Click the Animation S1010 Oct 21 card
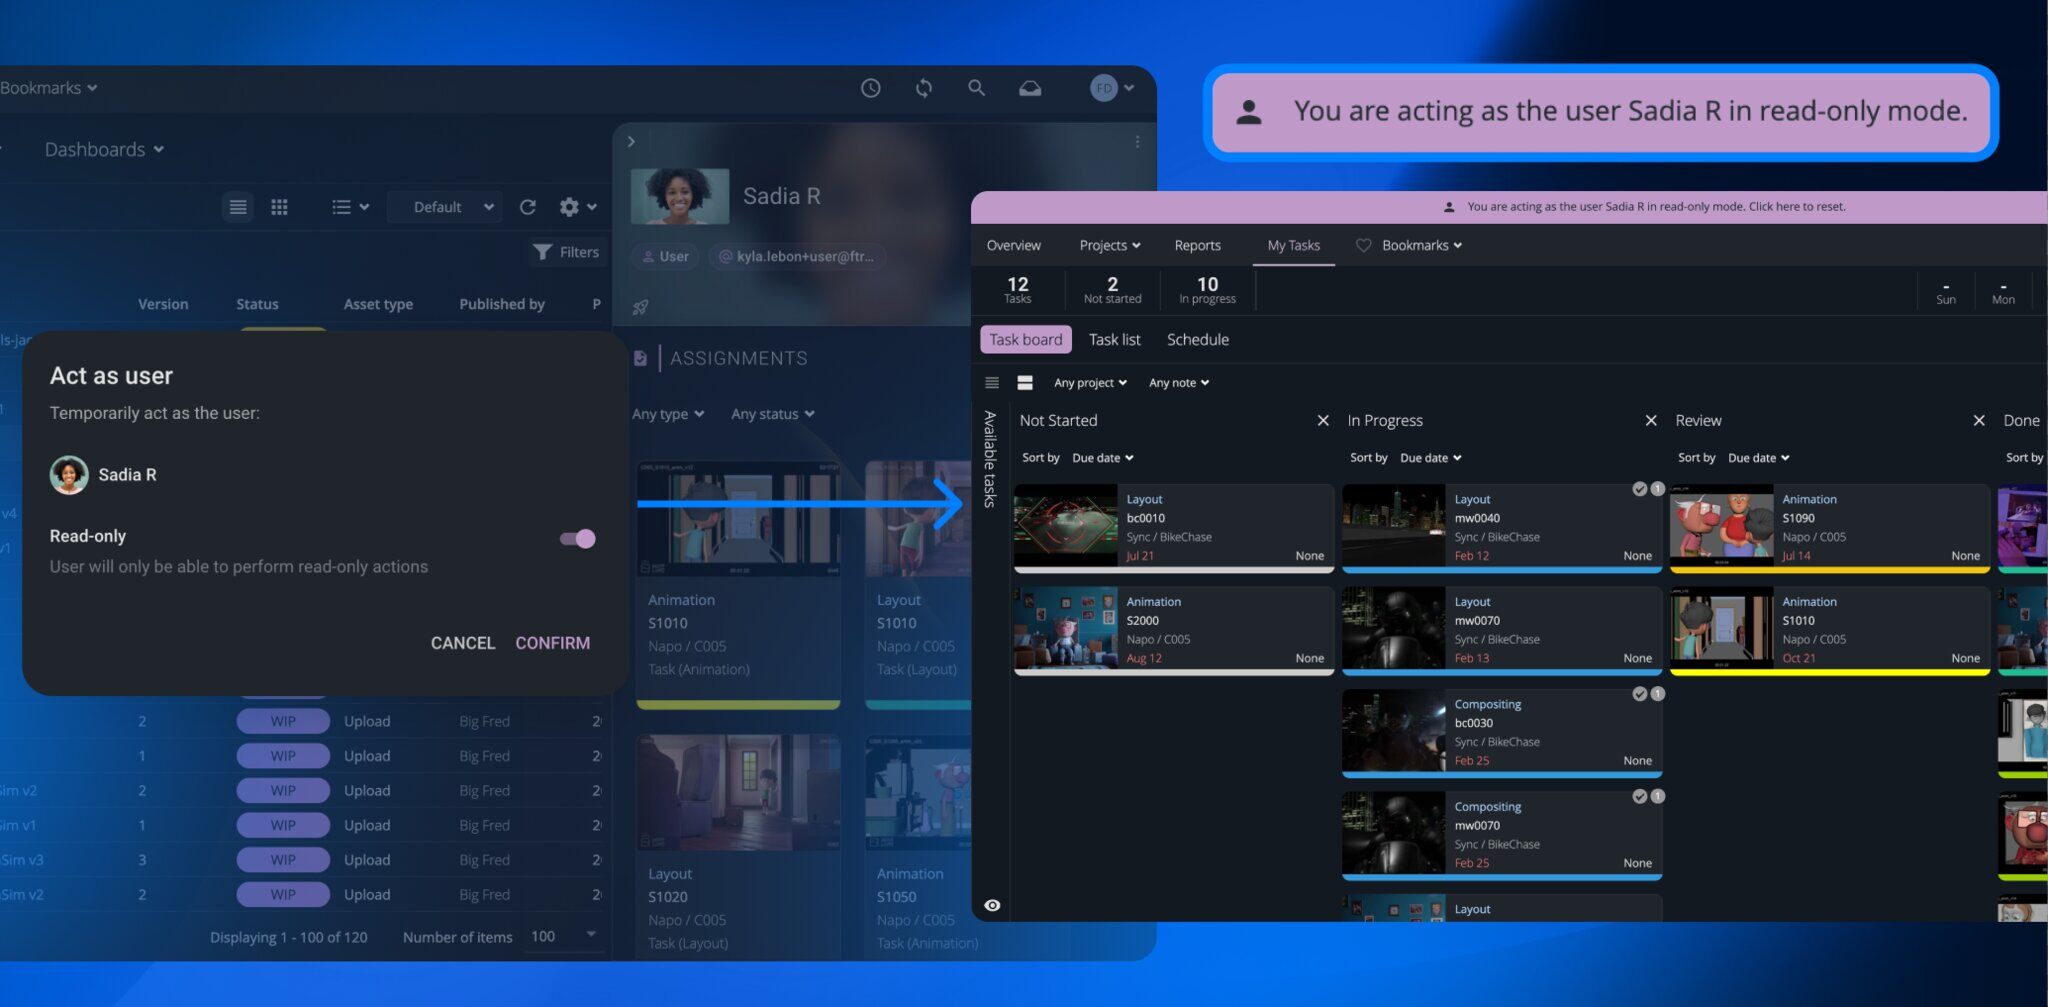Viewport: 2048px width, 1007px height. click(x=1830, y=631)
